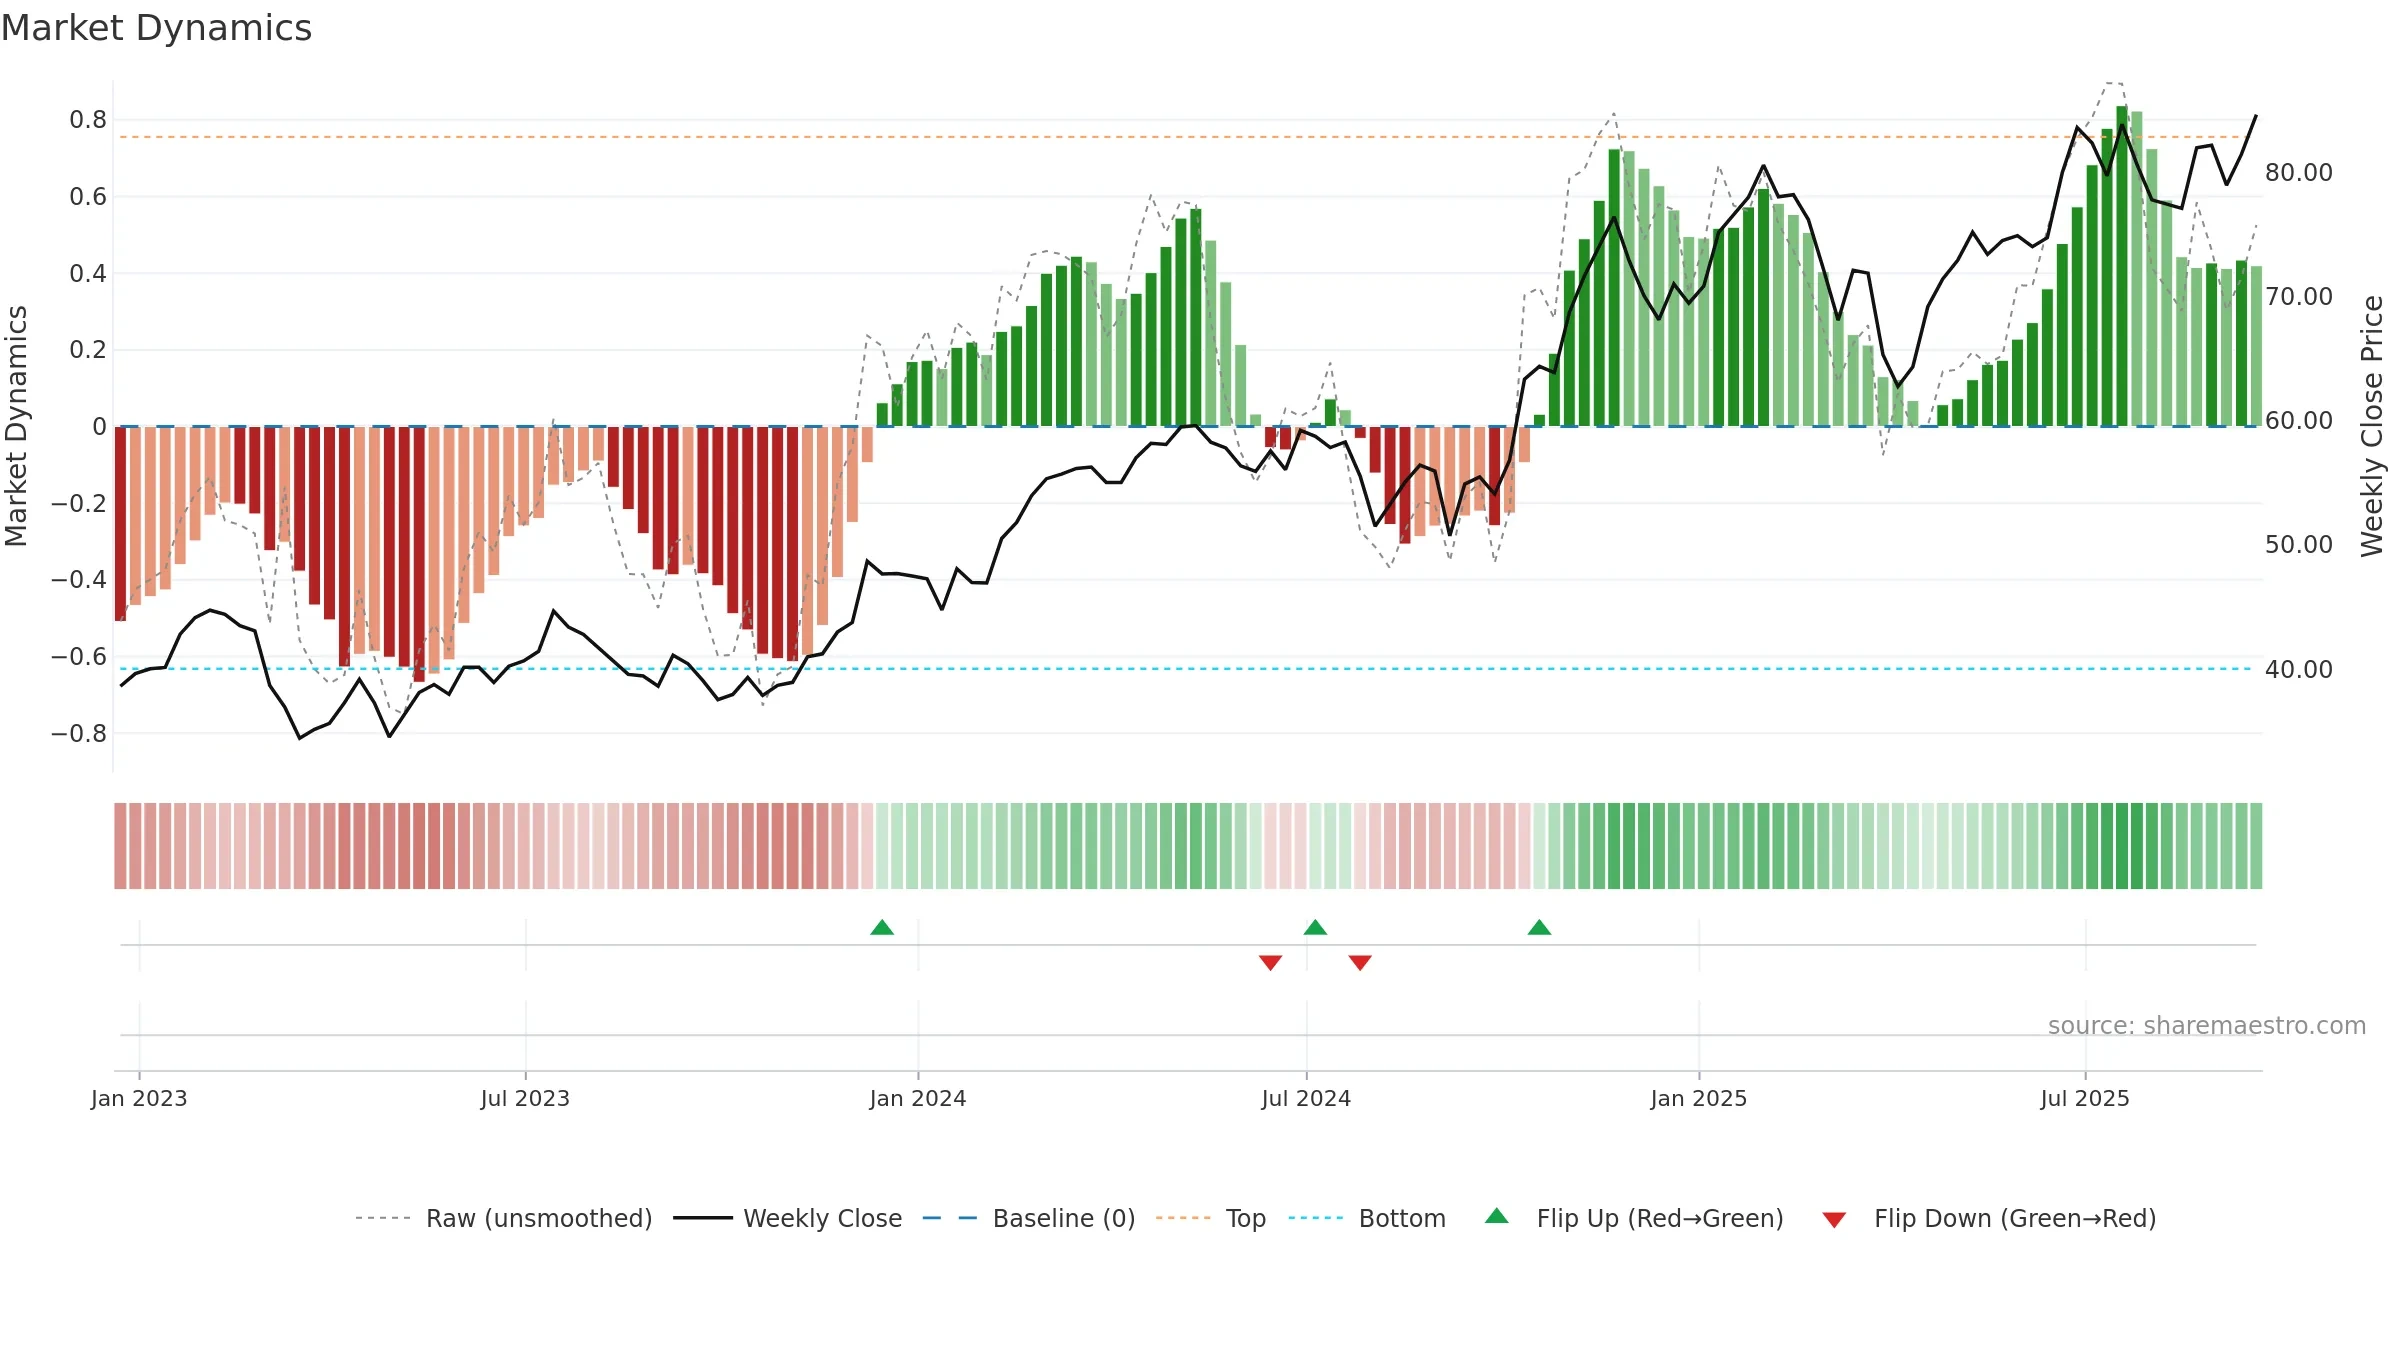Click the −0.8 left axis tick label
The height and width of the screenshot is (1350, 2400).
[x=79, y=733]
